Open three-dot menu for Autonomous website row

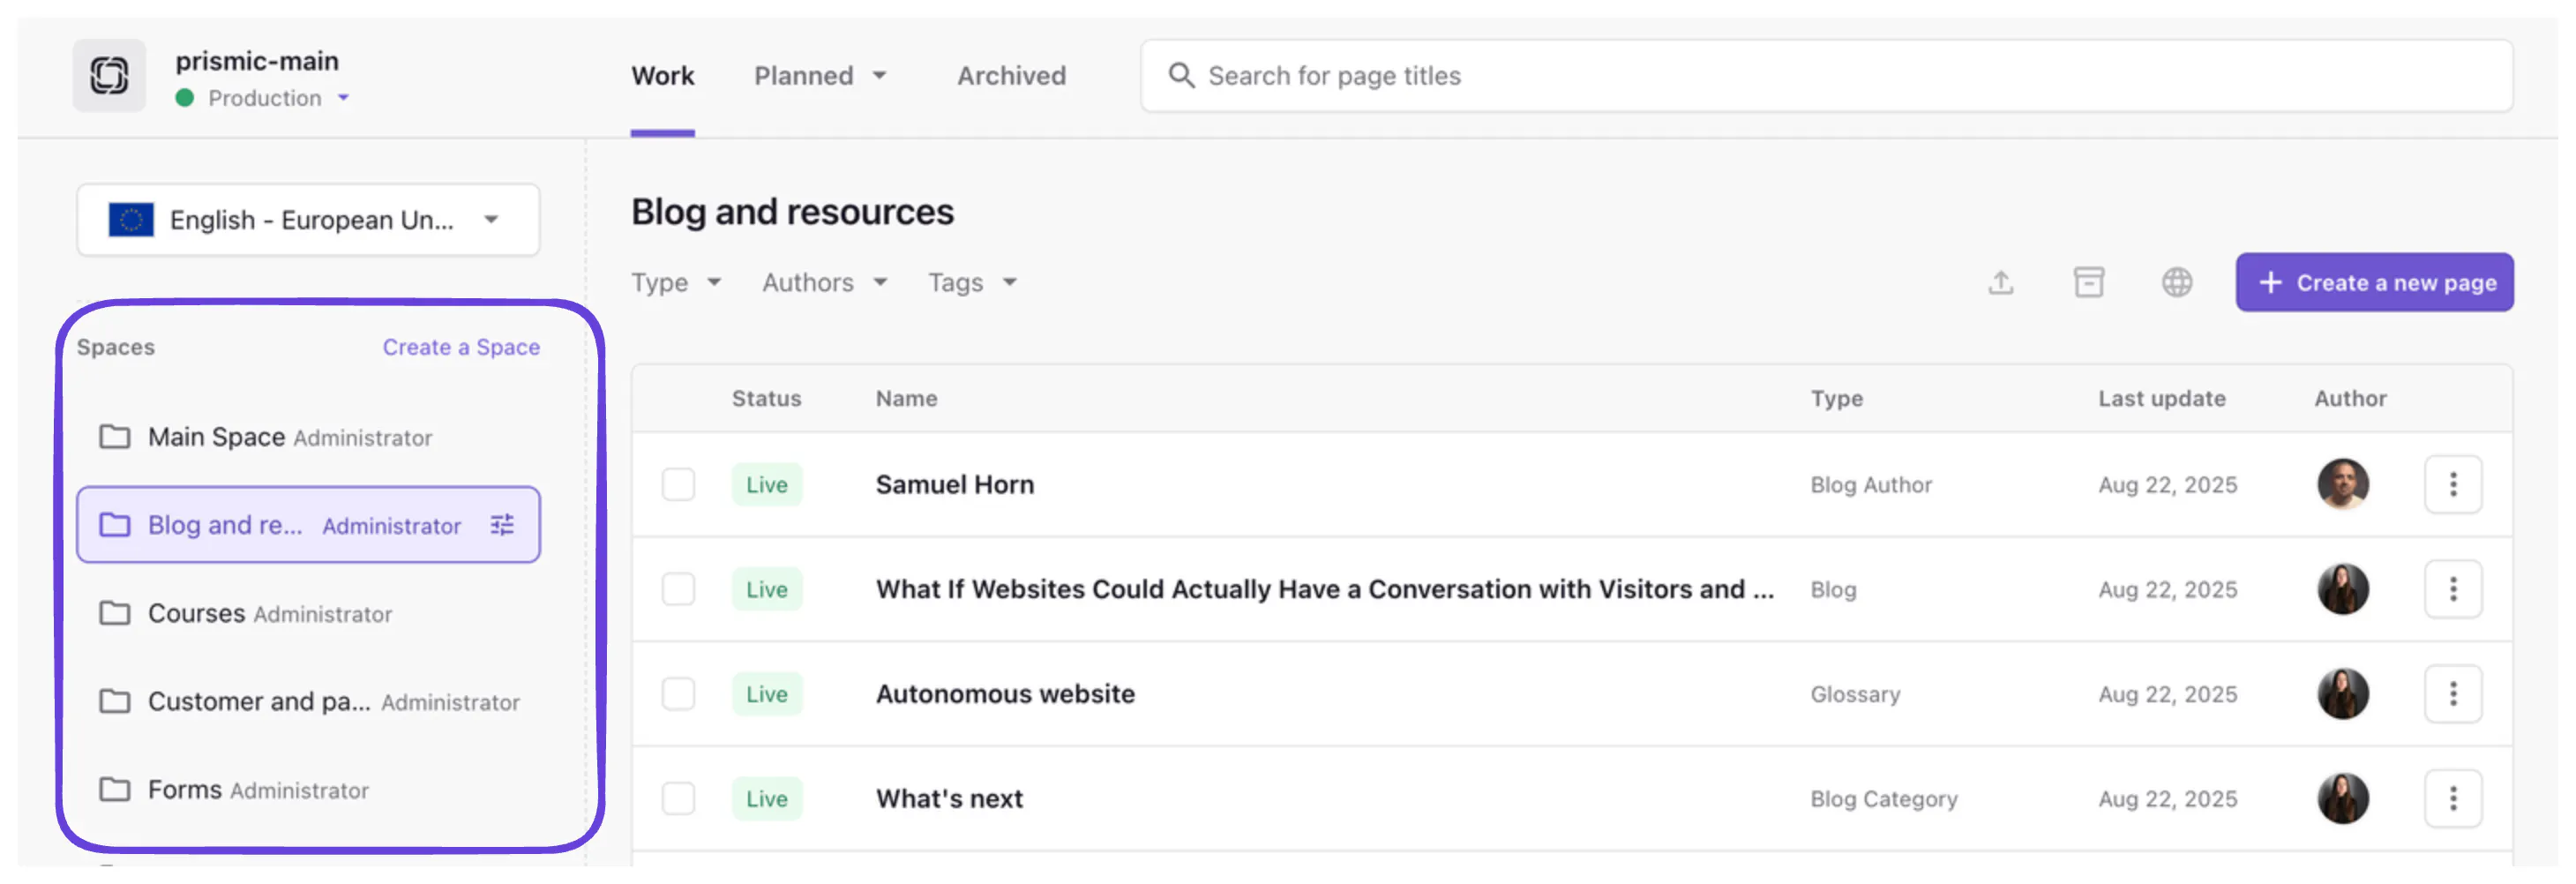[2452, 694]
